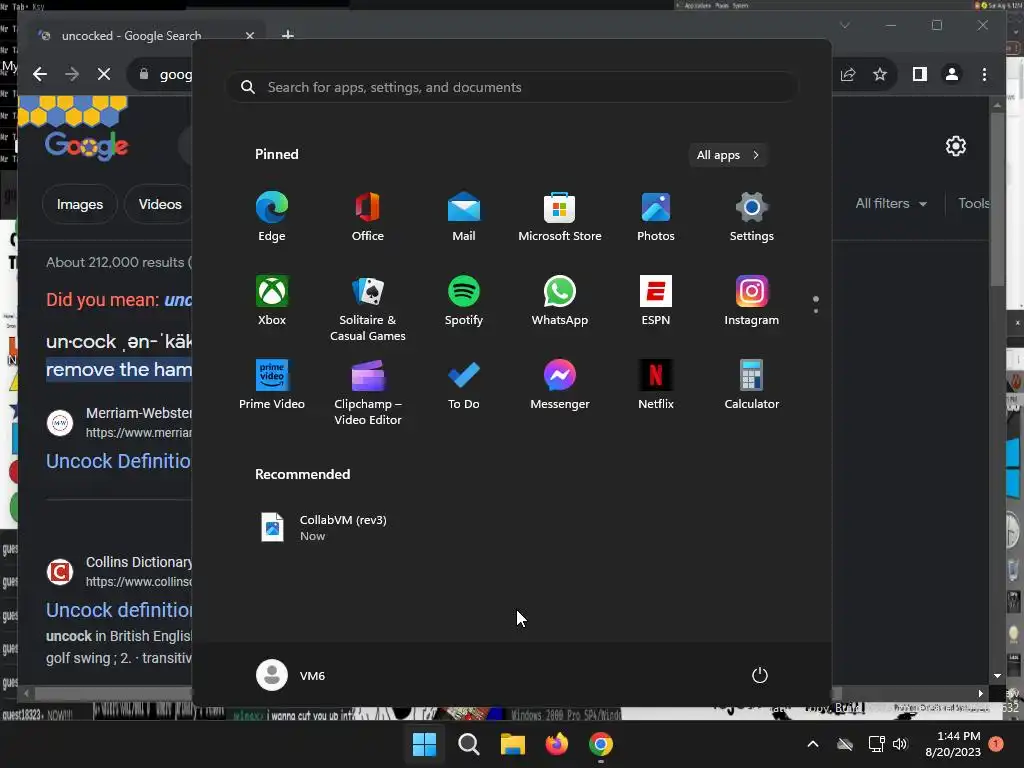Image resolution: width=1024 pixels, height=768 pixels.
Task: Open Microsoft Store from Start menu
Action: (x=560, y=217)
